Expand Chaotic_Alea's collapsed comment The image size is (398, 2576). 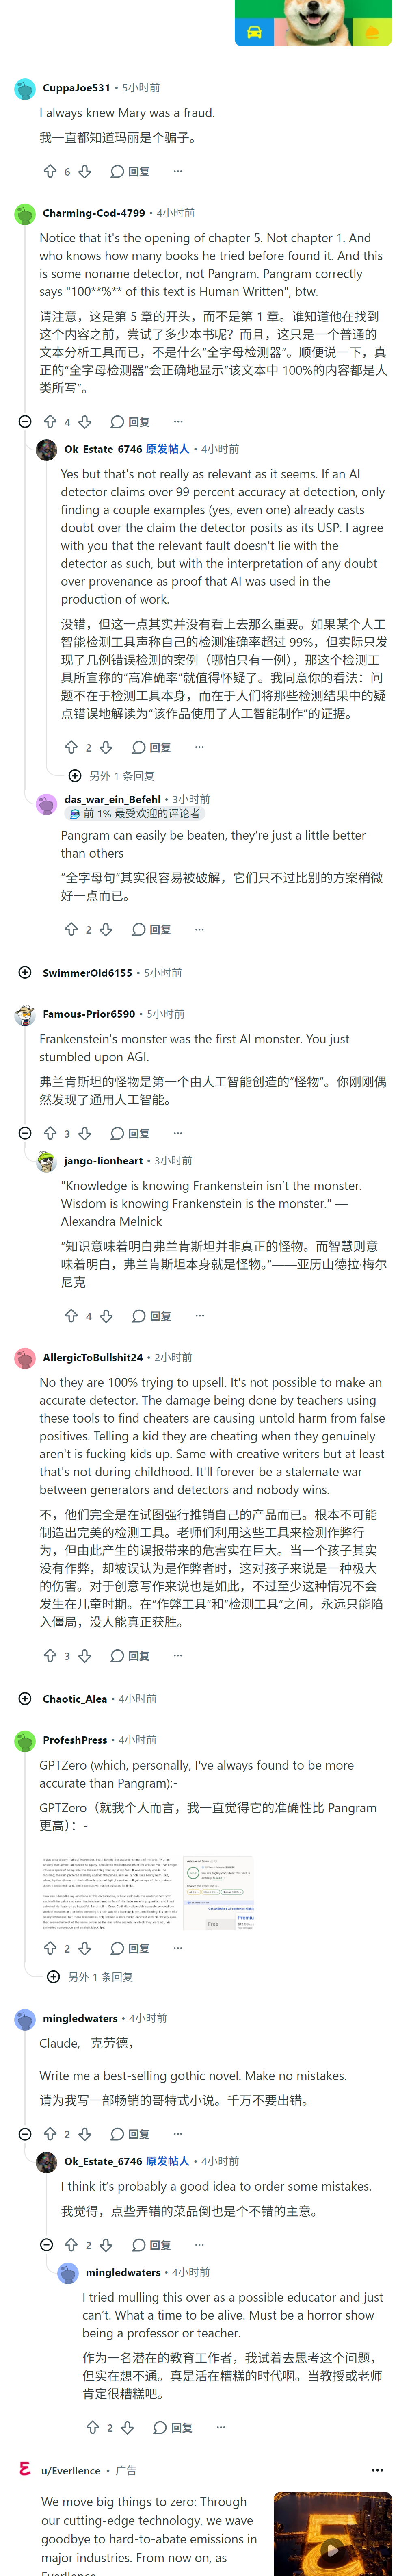pyautogui.click(x=25, y=1698)
